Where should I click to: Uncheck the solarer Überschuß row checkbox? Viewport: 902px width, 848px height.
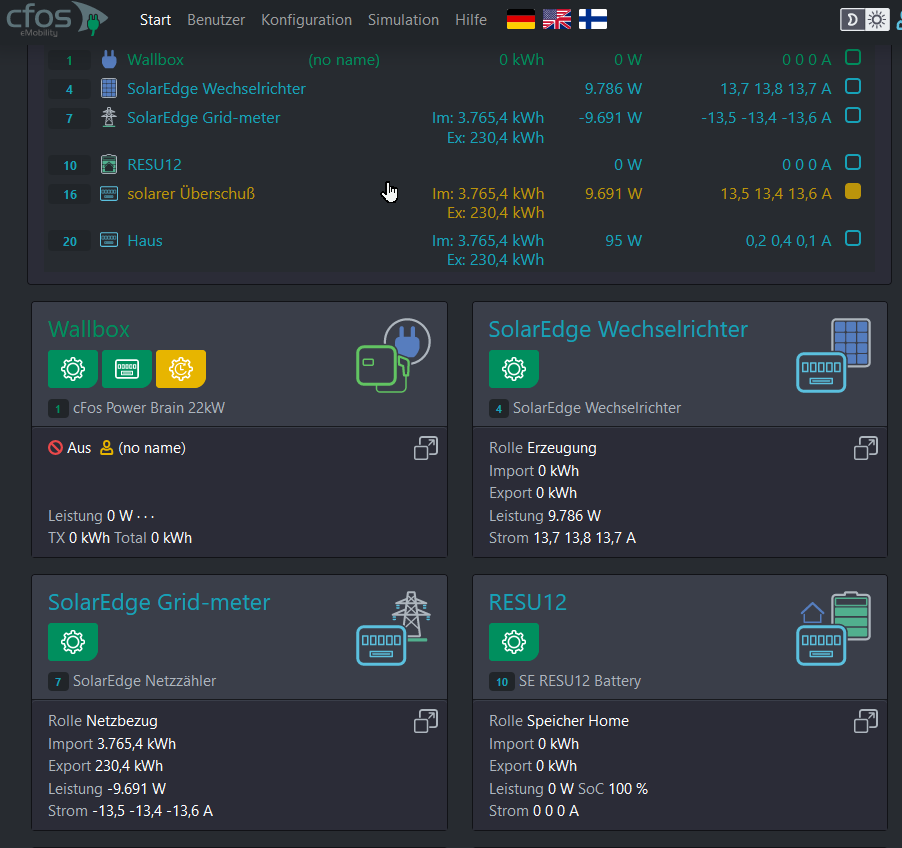pos(853,191)
